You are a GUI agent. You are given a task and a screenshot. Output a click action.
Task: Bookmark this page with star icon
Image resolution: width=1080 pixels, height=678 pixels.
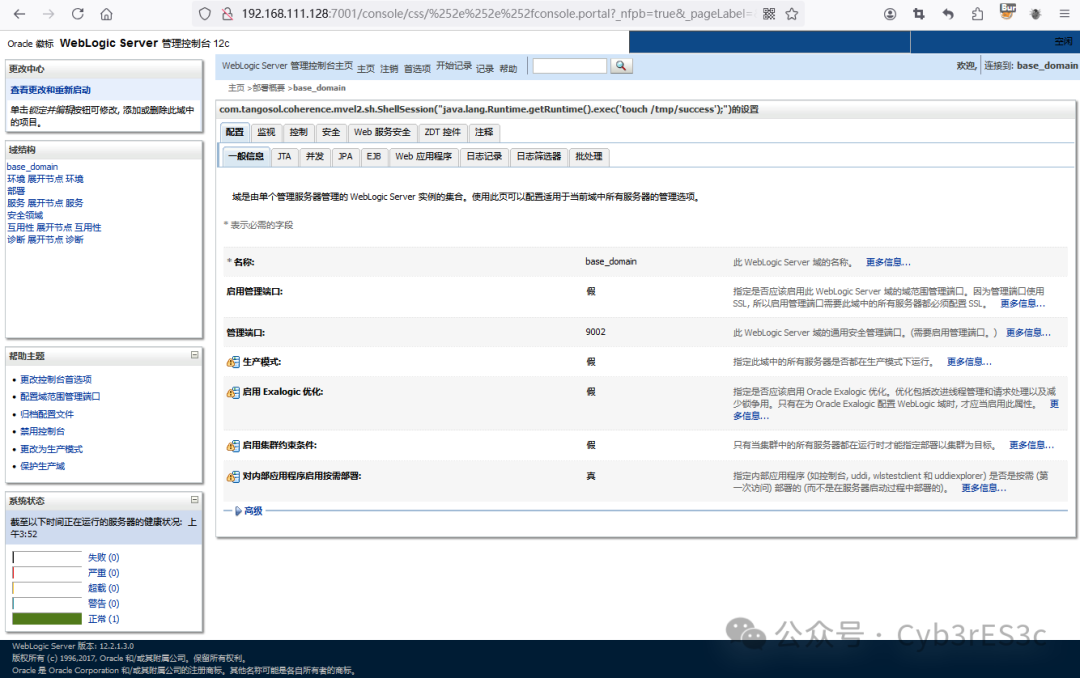click(792, 14)
